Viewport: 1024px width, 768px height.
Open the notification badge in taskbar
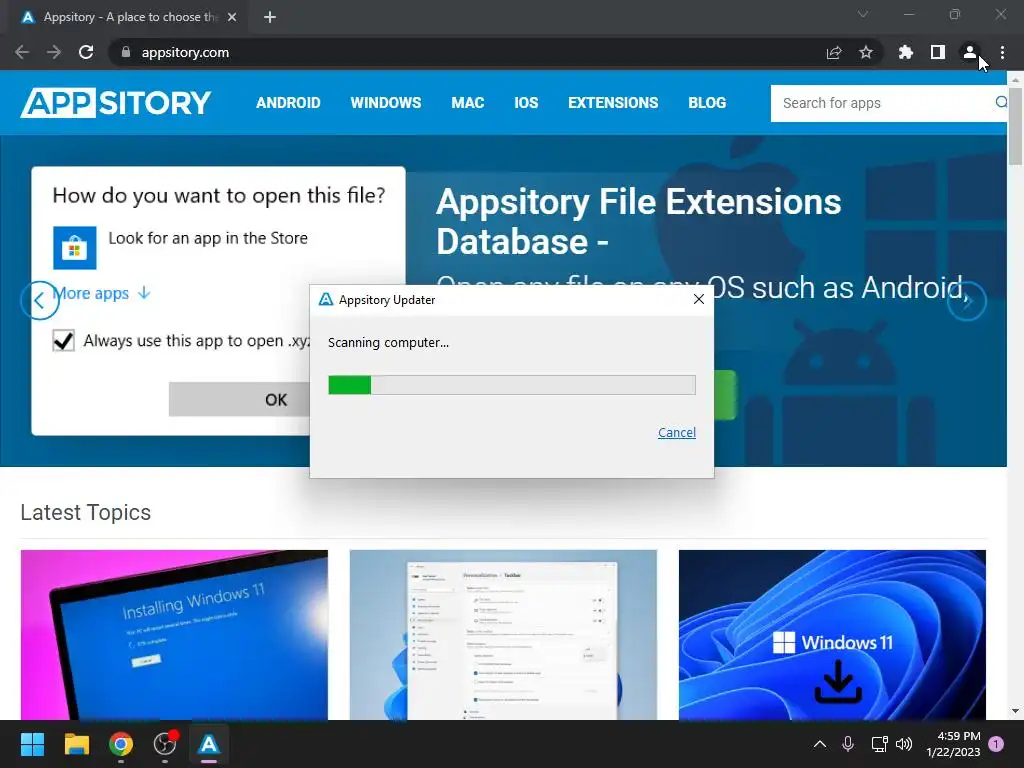click(996, 744)
